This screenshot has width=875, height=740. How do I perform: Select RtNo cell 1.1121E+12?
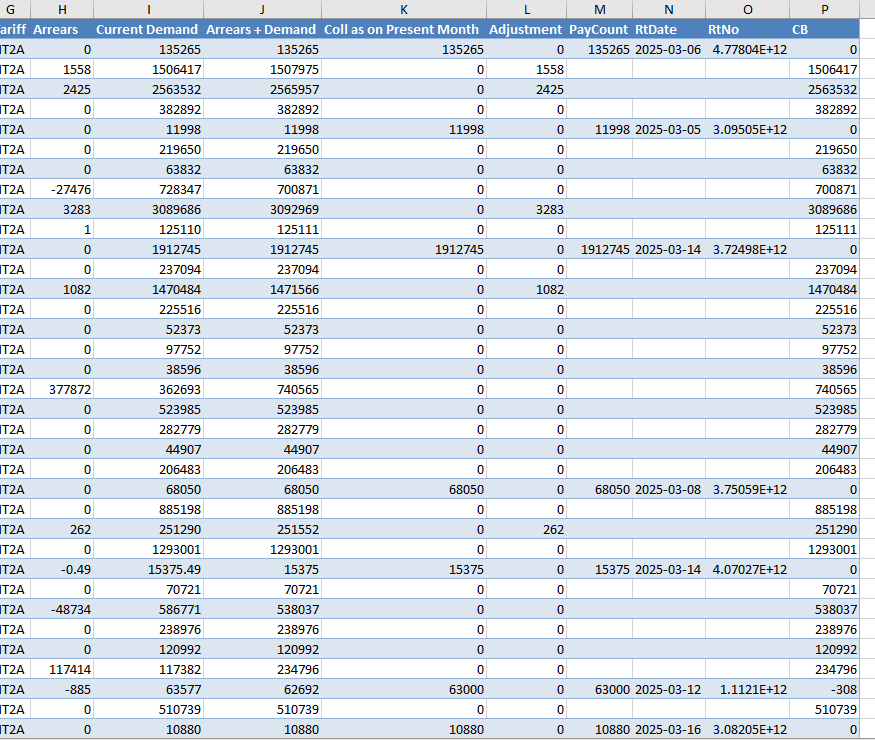pyautogui.click(x=747, y=690)
